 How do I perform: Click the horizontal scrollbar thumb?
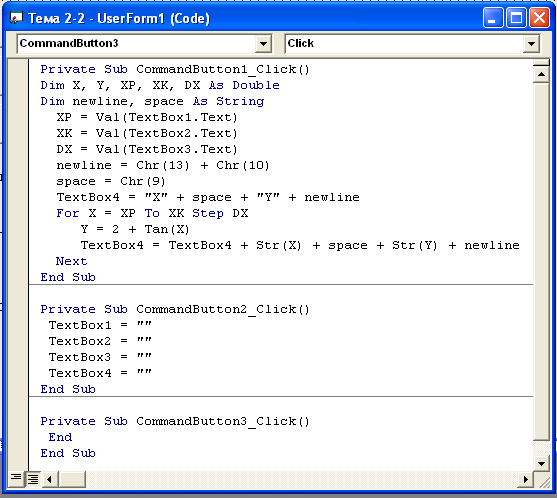(x=72, y=479)
